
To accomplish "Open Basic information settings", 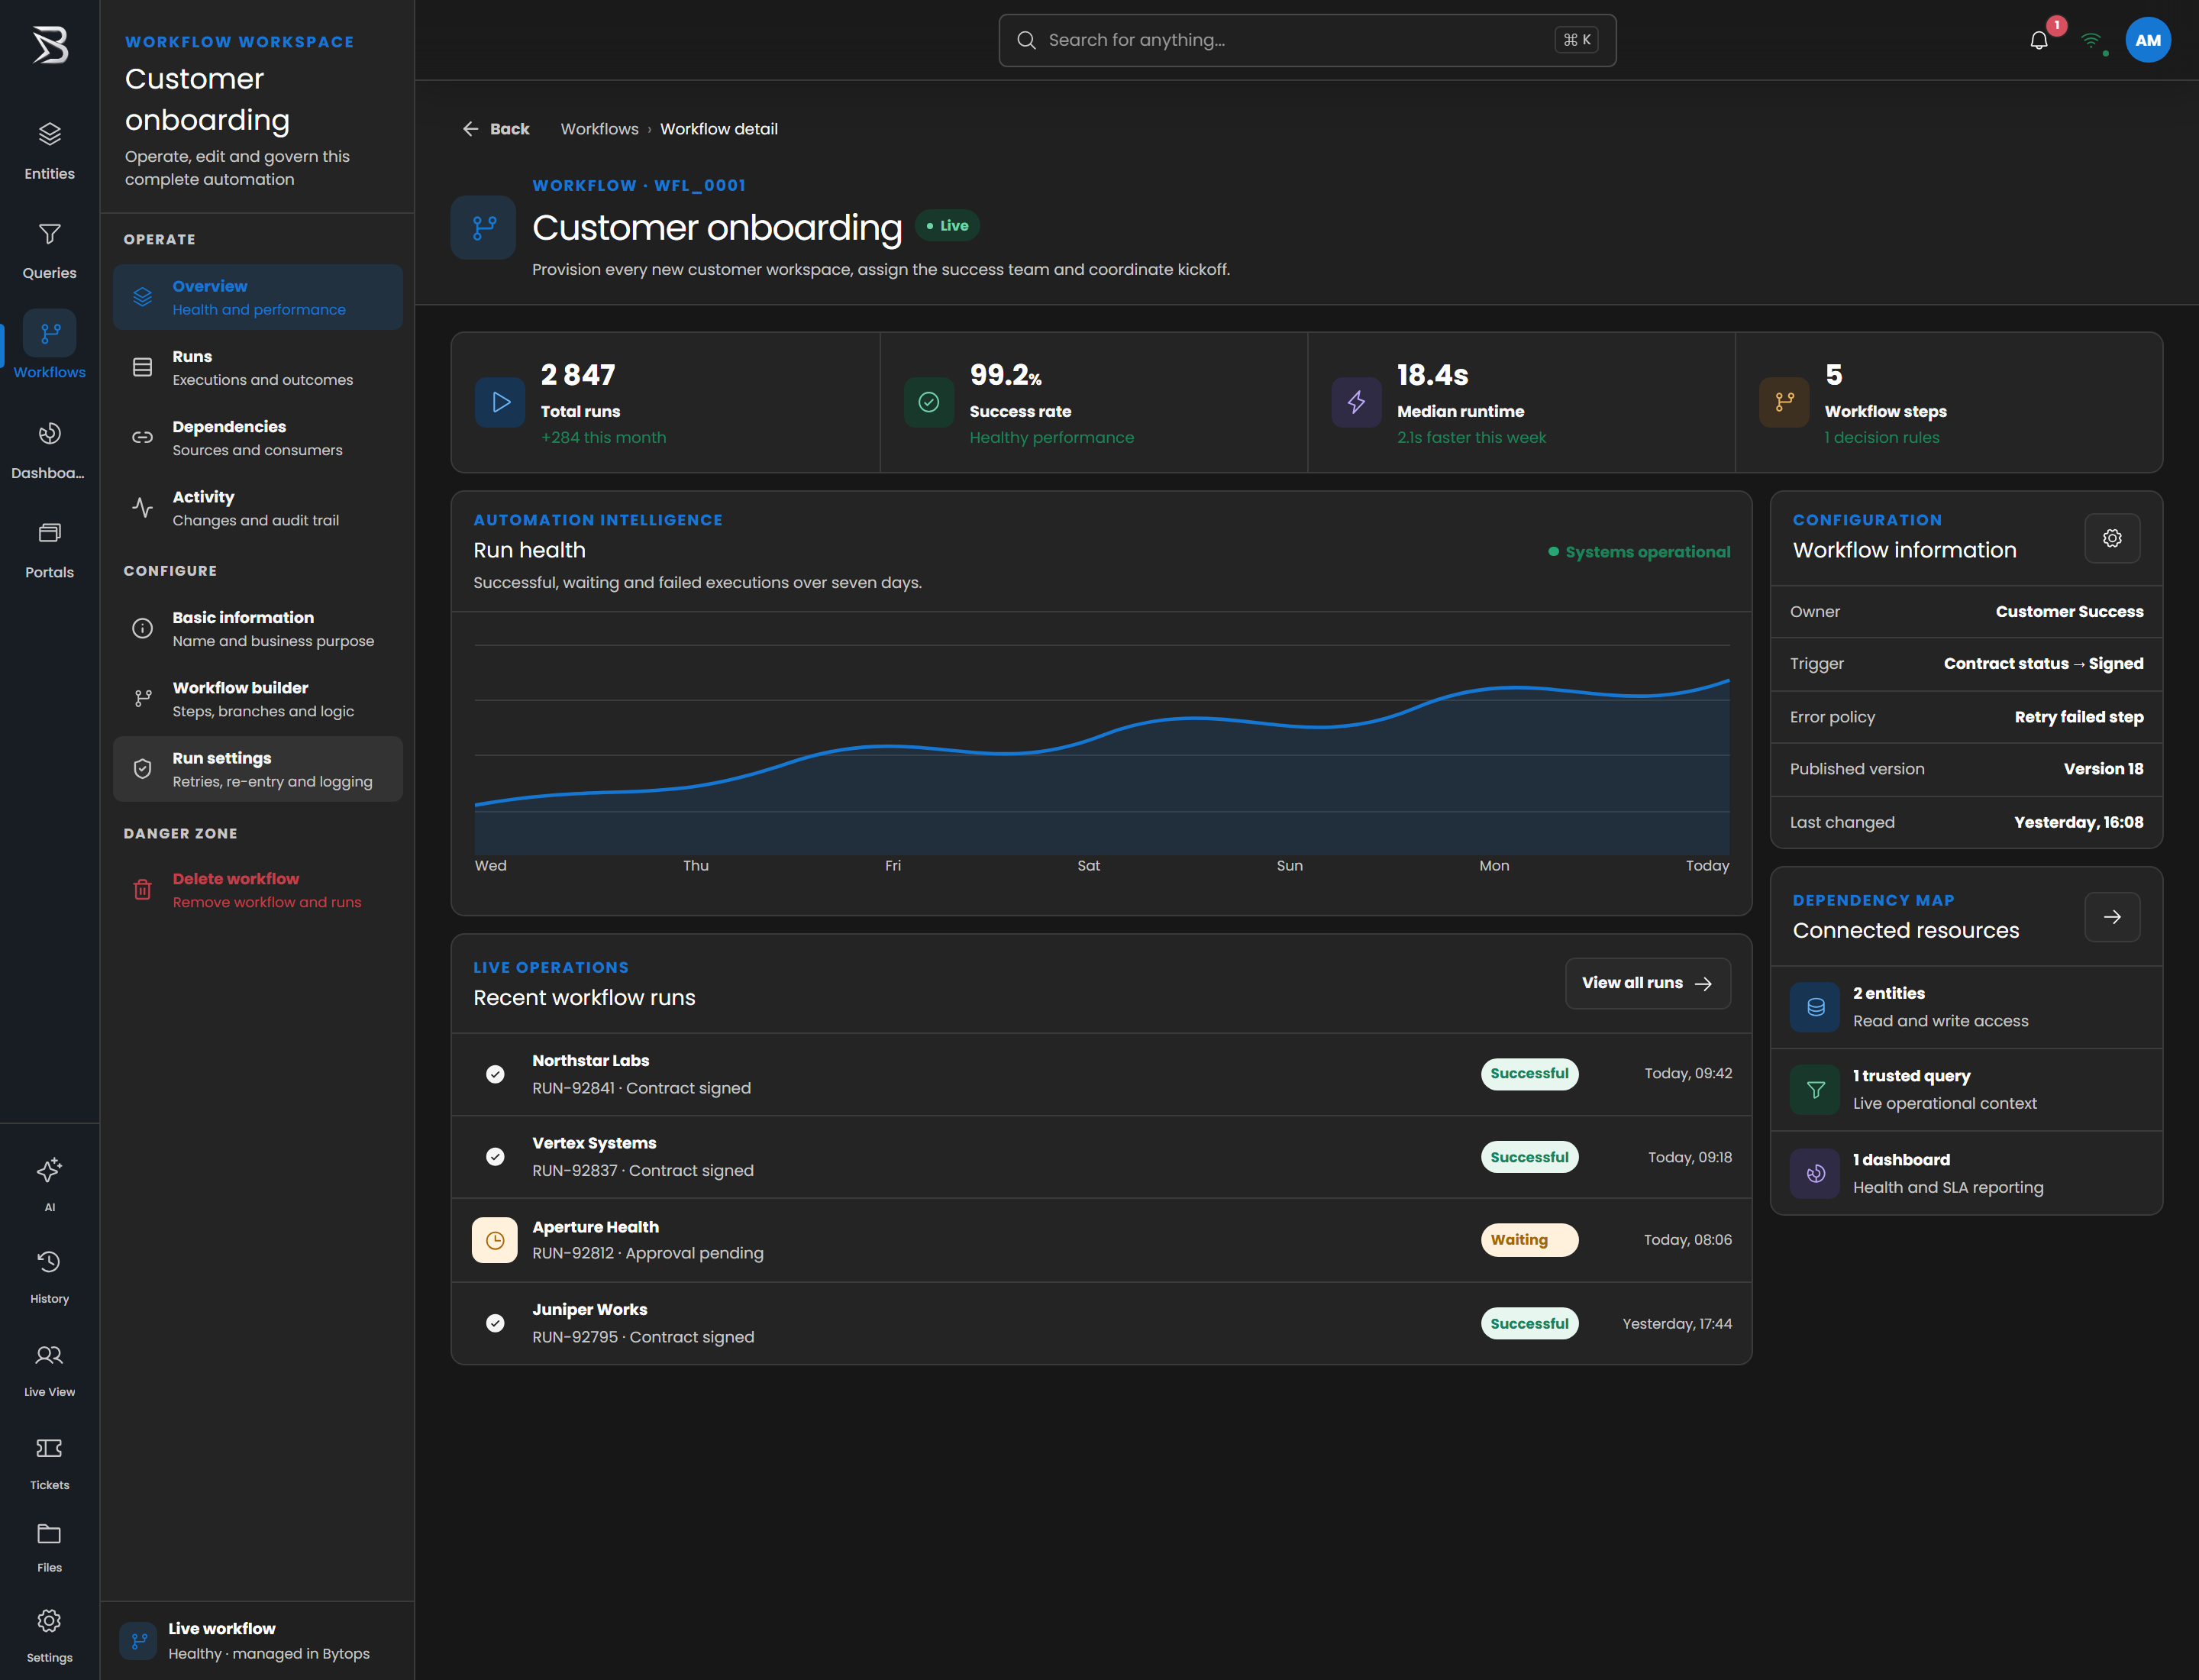I will pyautogui.click(x=258, y=628).
